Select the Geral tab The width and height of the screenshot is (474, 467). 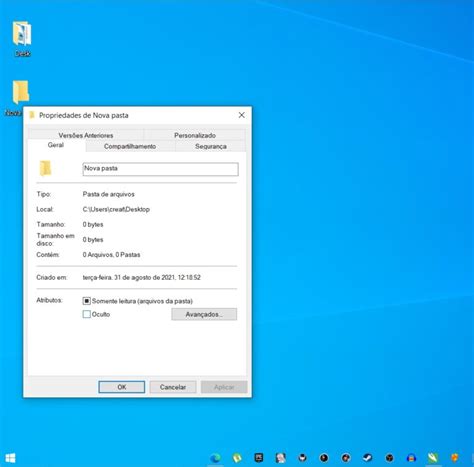[56, 145]
